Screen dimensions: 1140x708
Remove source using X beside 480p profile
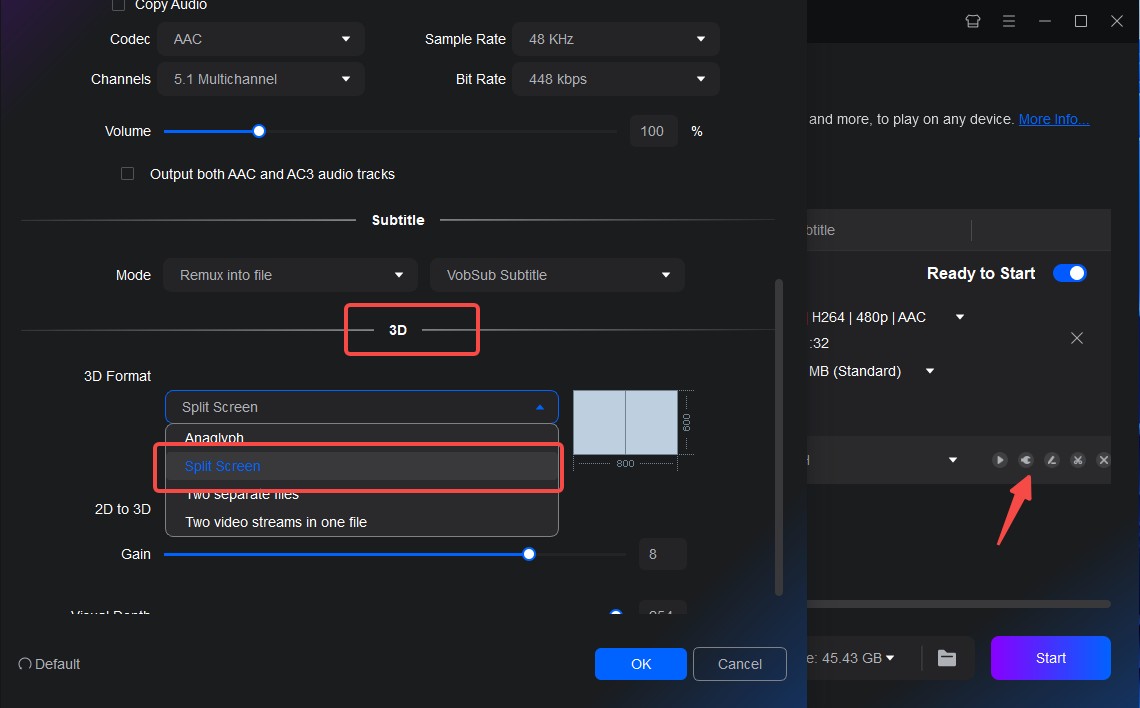(1077, 338)
